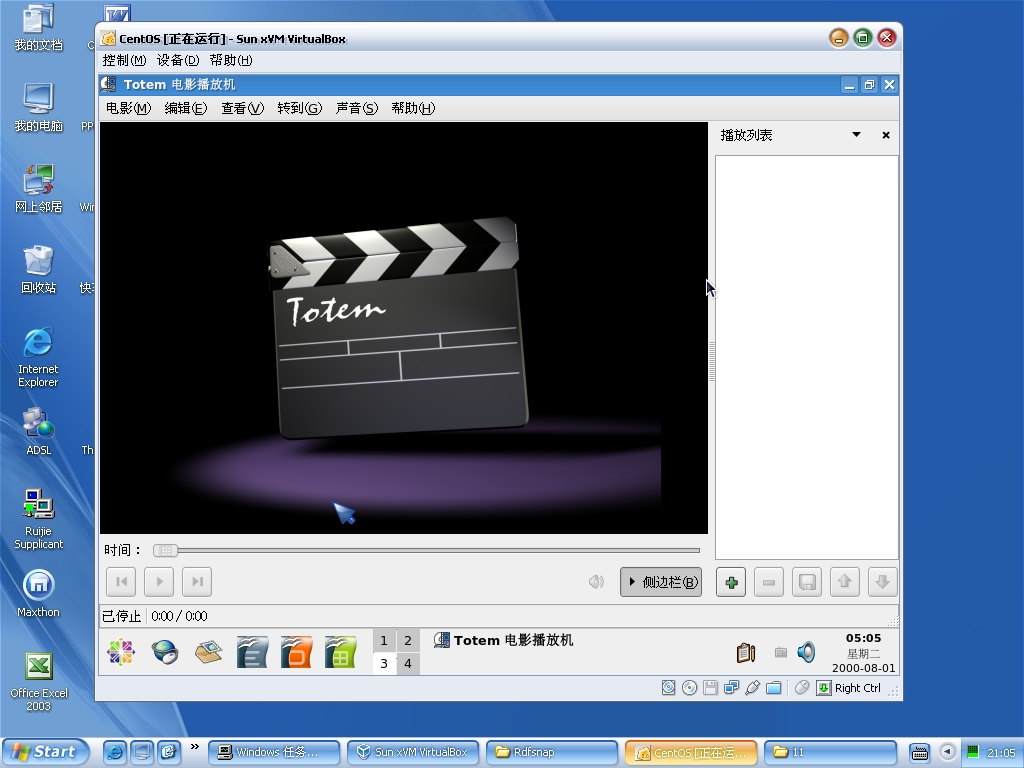Open Totem's 转到(G) menu
This screenshot has width=1024, height=768.
pyautogui.click(x=299, y=108)
